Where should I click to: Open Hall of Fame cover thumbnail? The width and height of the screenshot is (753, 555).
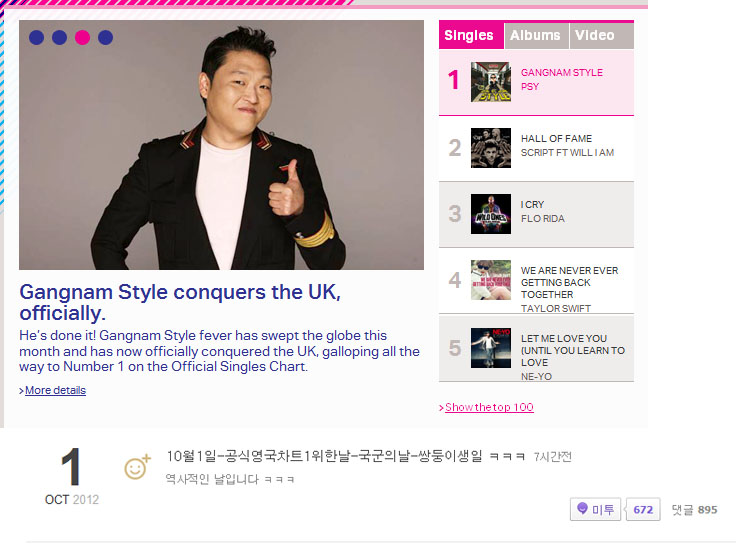point(491,148)
